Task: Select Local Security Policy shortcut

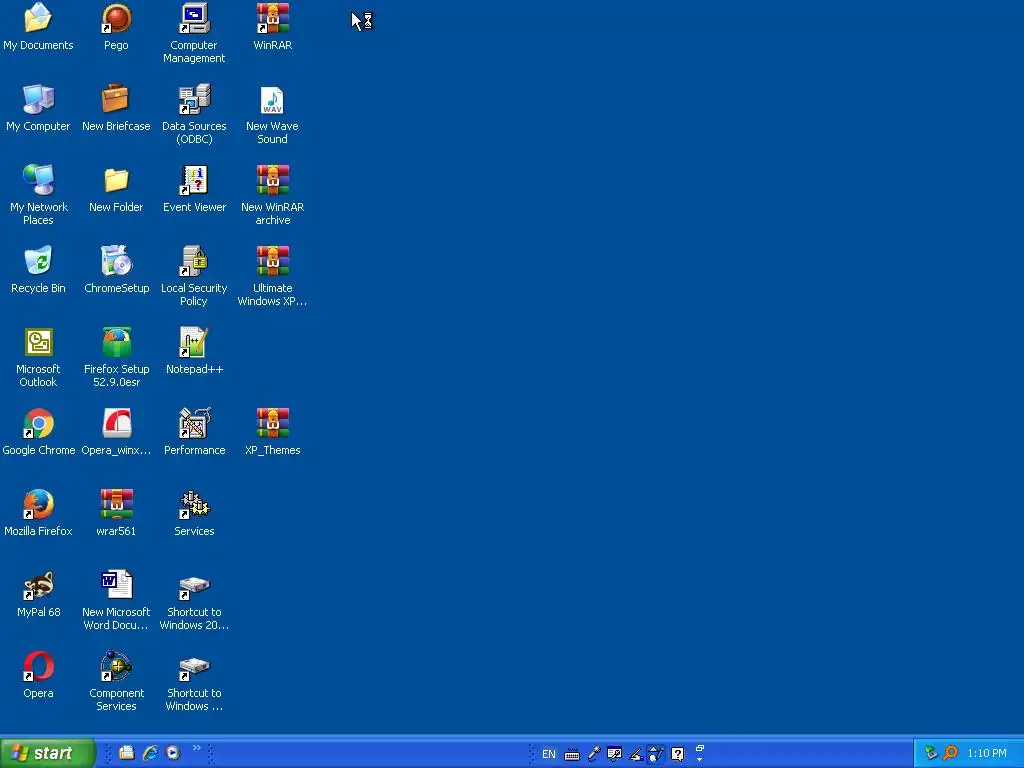Action: (194, 276)
